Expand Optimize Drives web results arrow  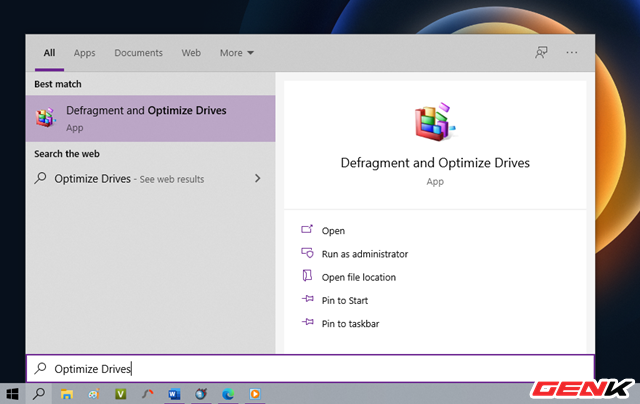click(x=258, y=179)
